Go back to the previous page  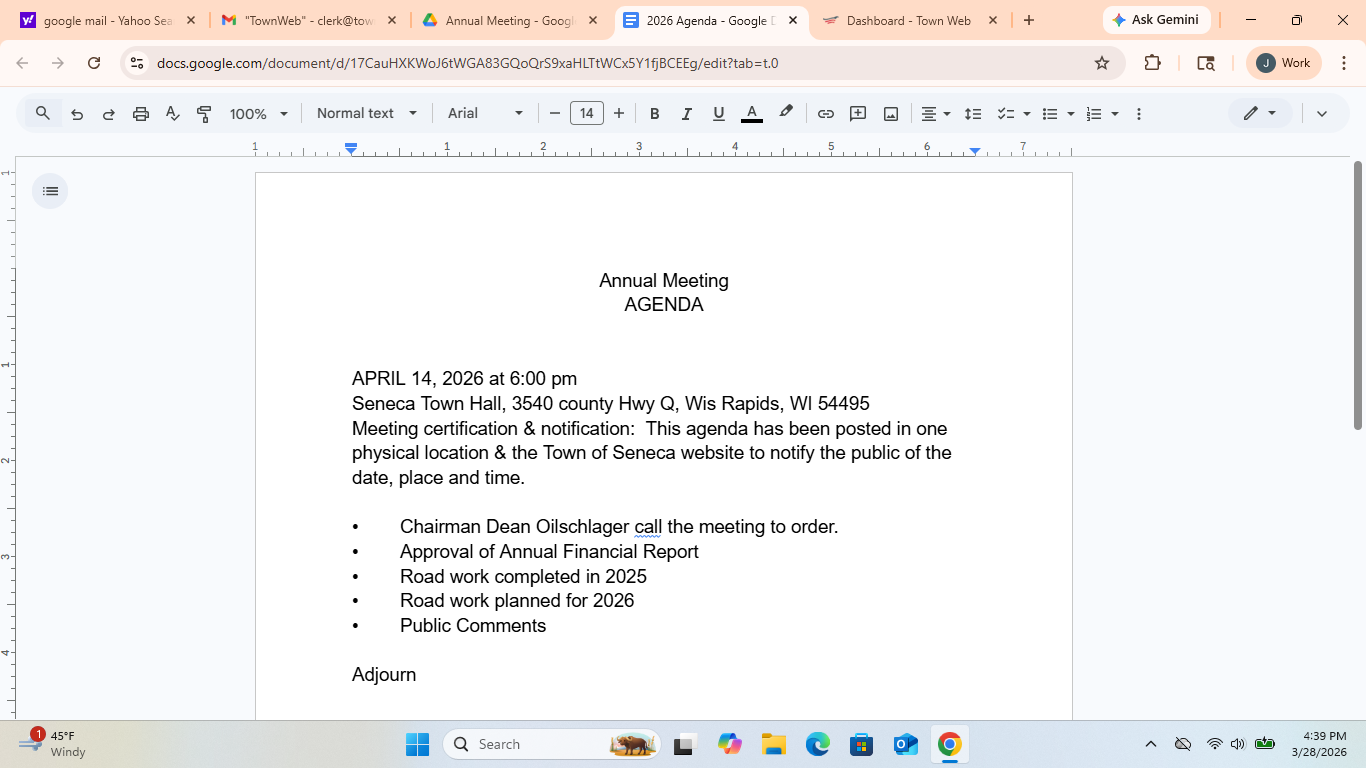(22, 63)
